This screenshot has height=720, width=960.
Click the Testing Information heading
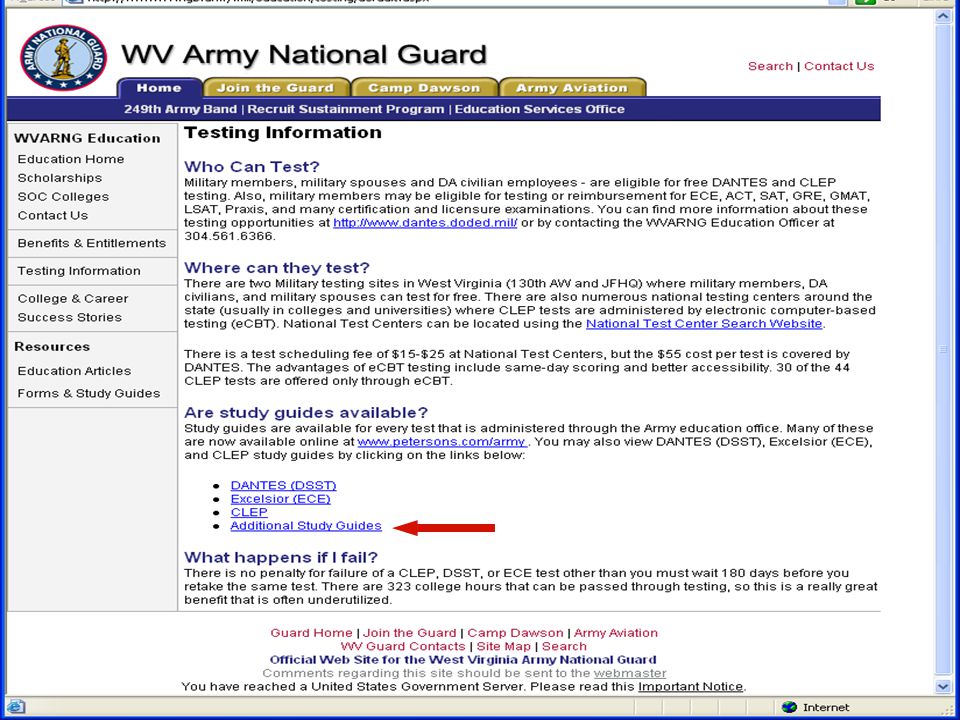point(283,133)
